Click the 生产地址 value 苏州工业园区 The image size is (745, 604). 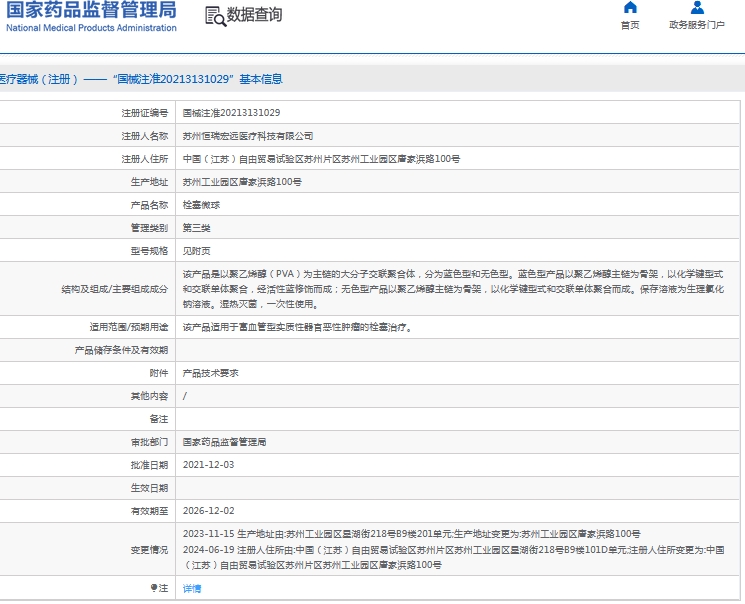[x=242, y=182]
